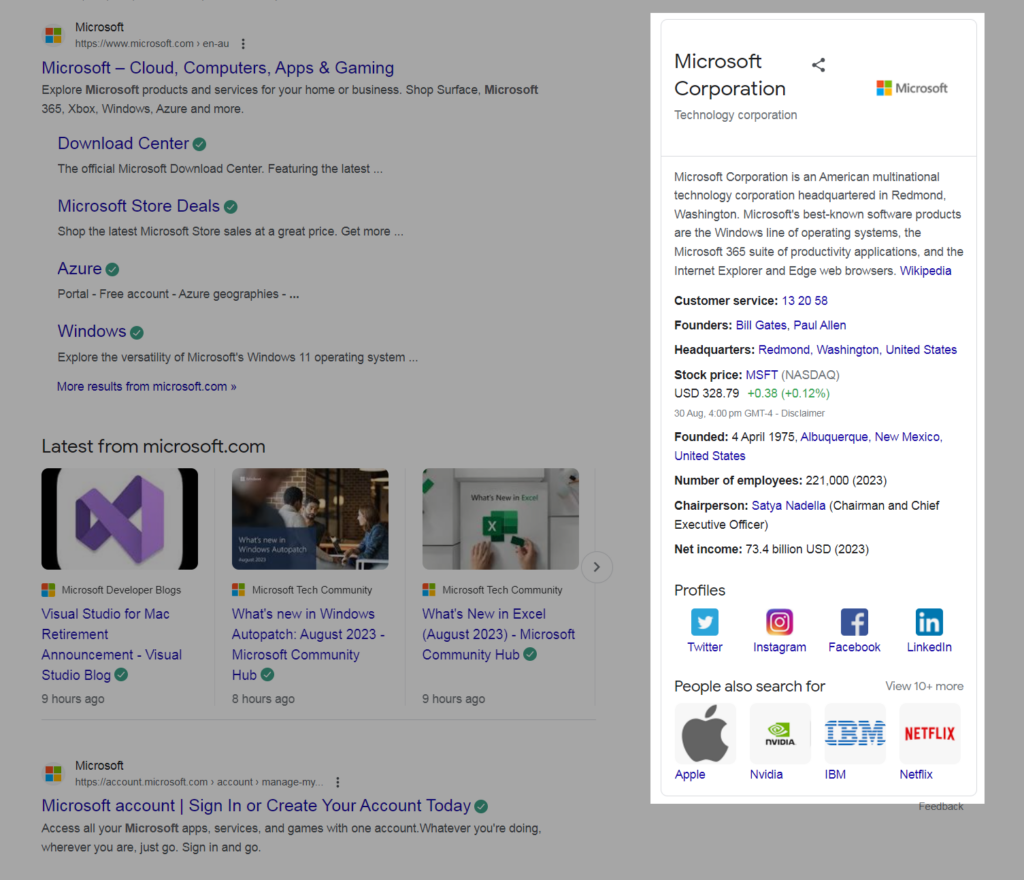Image resolution: width=1024 pixels, height=880 pixels.
Task: Open the Twitter profile icon
Action: (705, 622)
